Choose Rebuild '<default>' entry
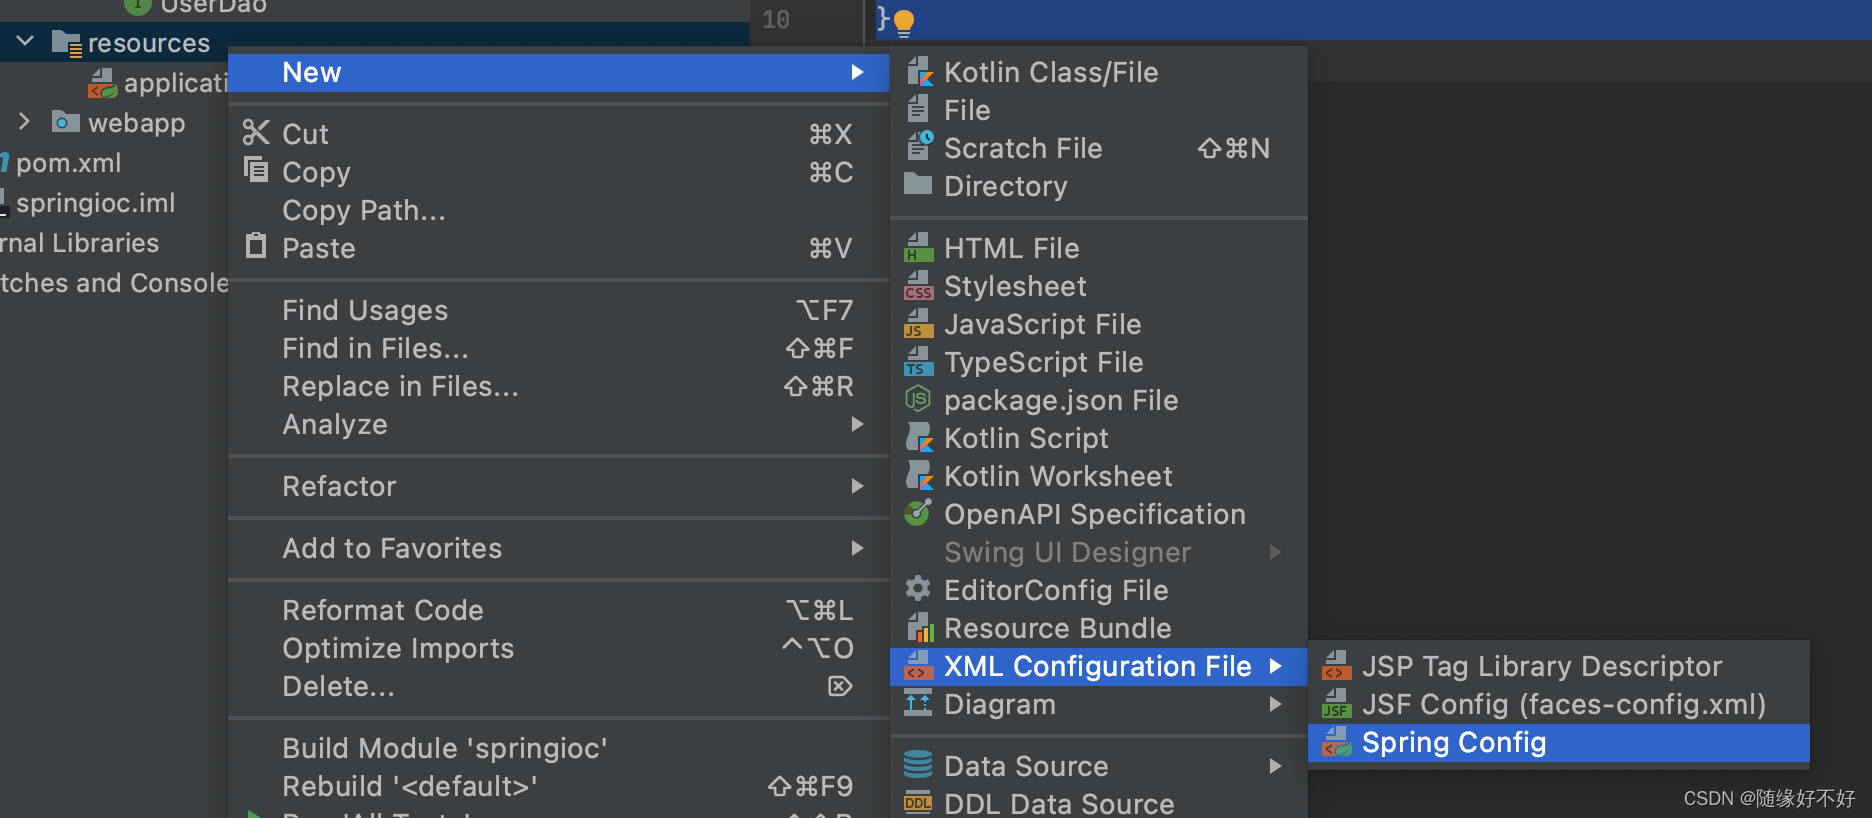 [x=559, y=786]
